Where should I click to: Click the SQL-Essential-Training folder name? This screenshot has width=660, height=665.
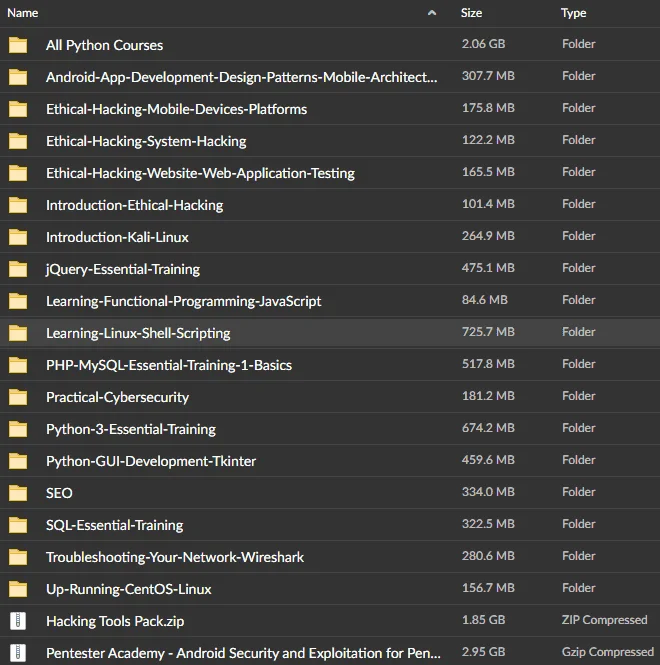point(115,525)
